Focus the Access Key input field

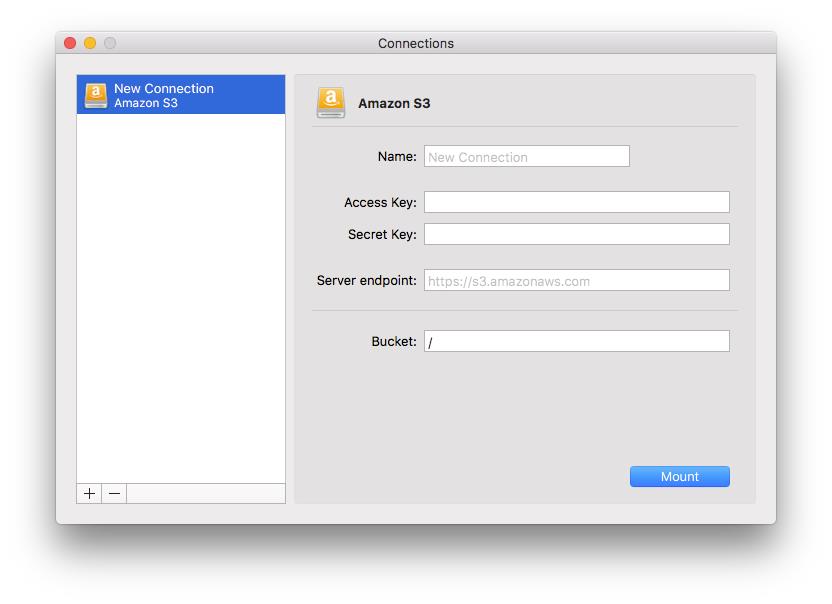click(x=576, y=202)
